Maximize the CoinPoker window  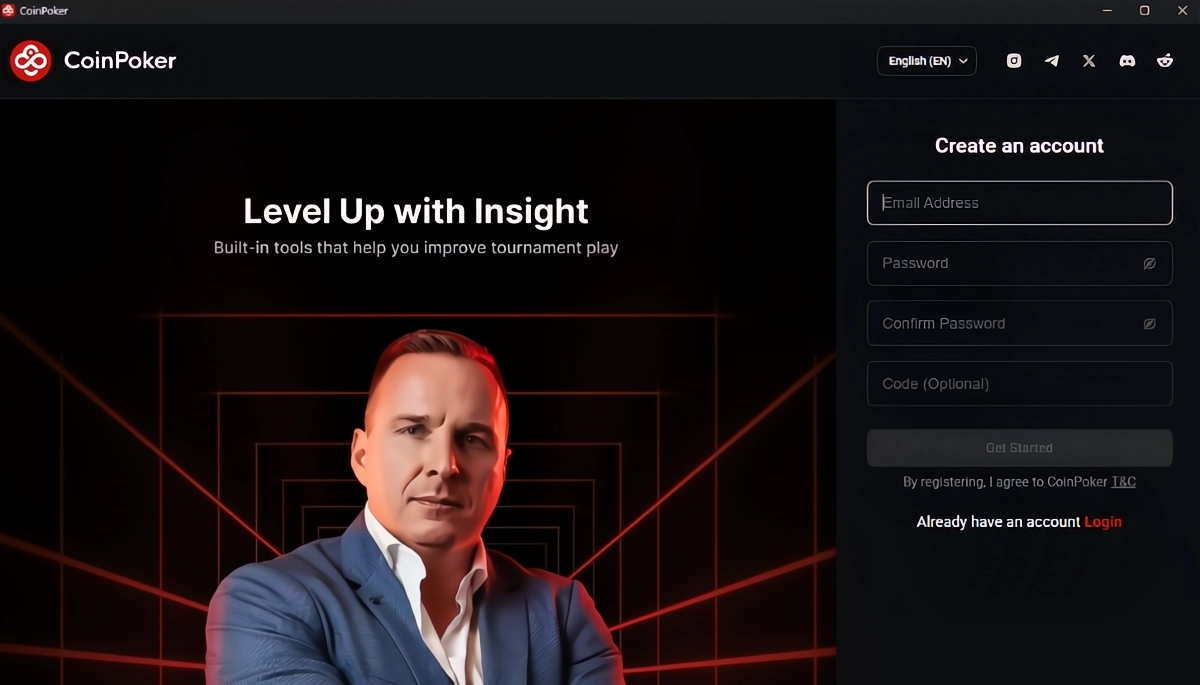pos(1144,10)
